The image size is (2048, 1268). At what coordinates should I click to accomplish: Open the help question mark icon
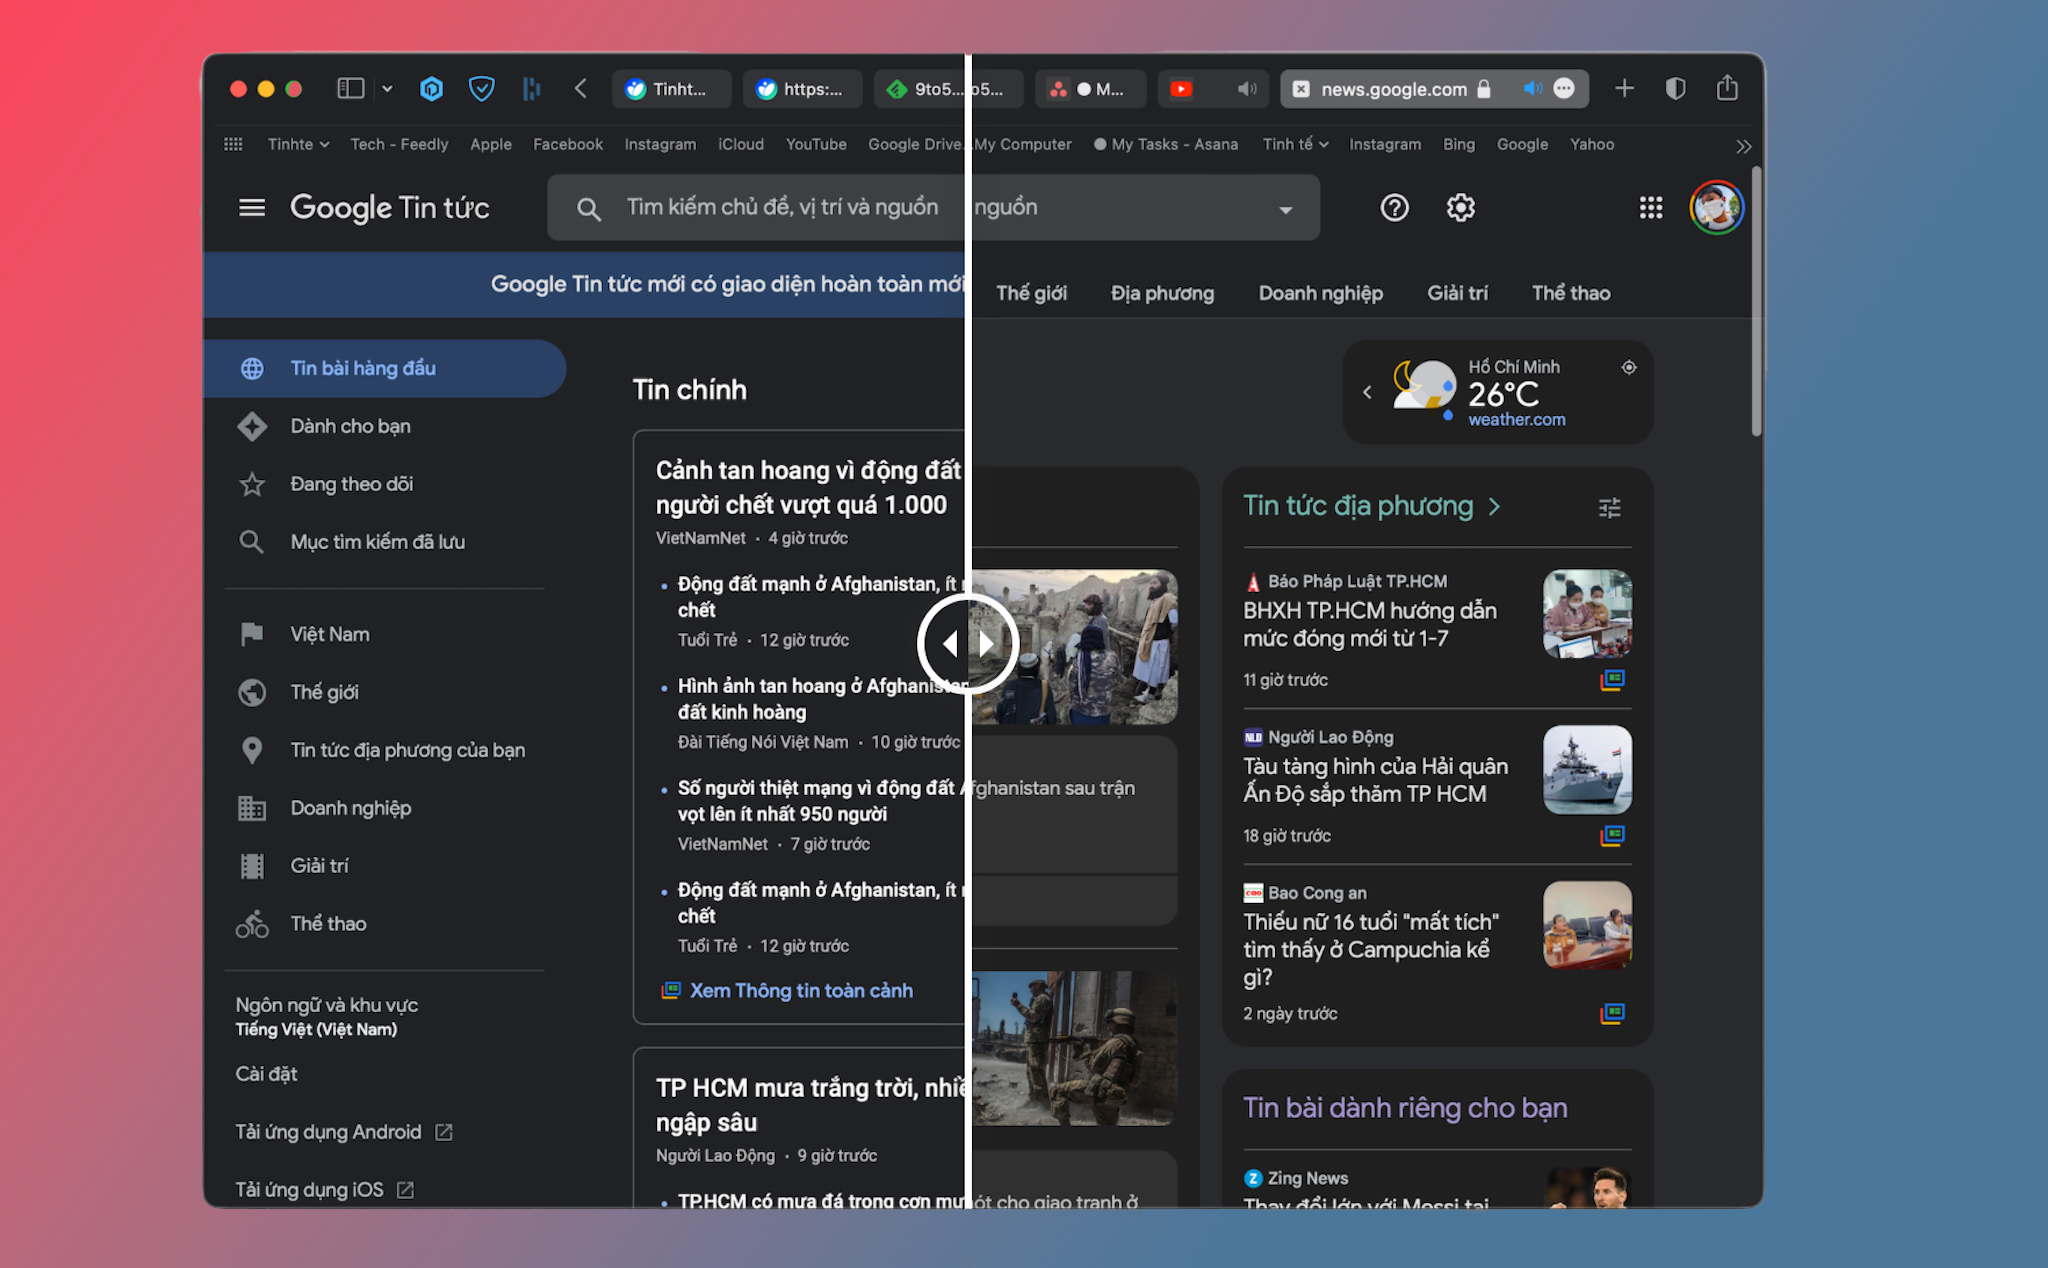1394,207
